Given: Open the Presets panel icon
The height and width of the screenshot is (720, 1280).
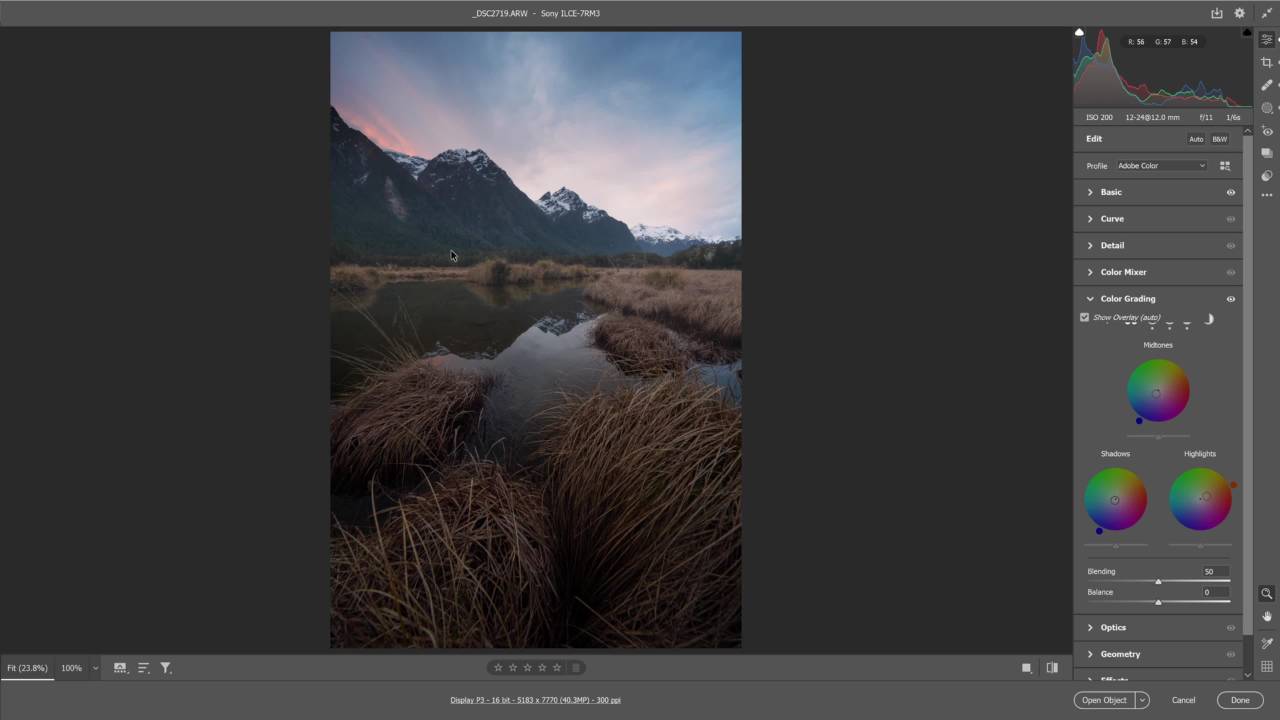Looking at the screenshot, I should (1267, 176).
